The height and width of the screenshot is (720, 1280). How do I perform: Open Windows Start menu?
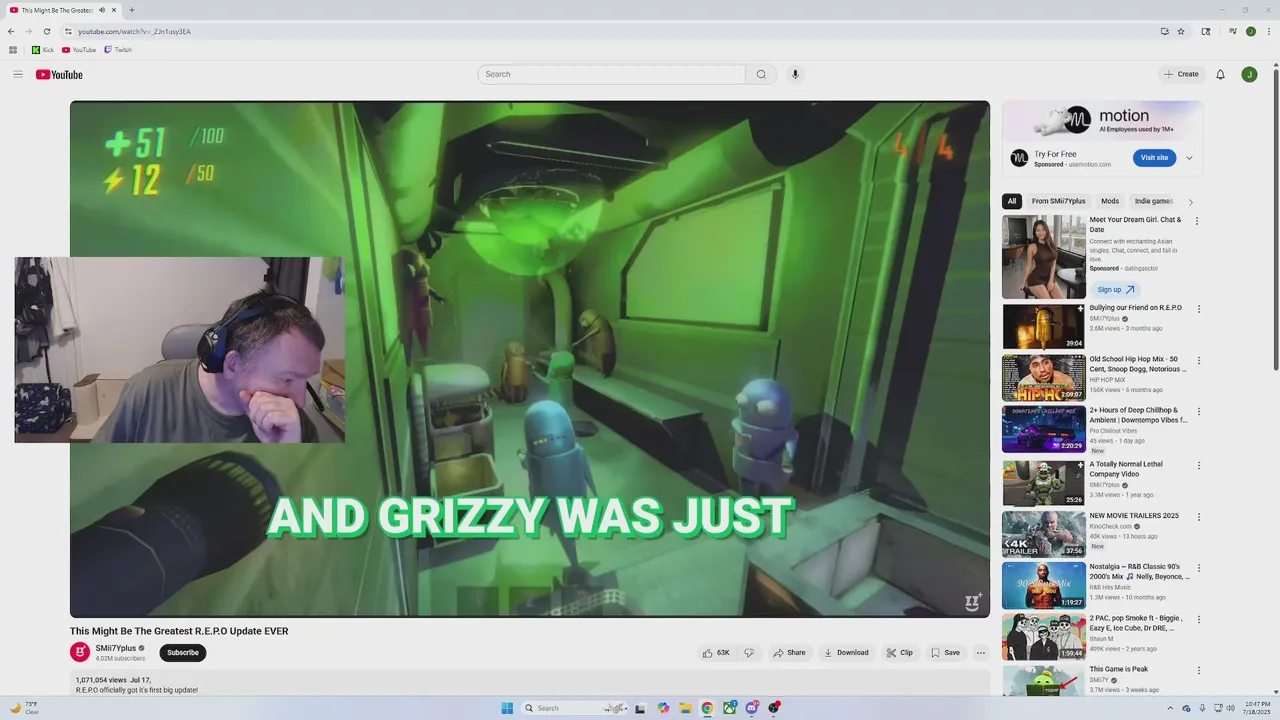[x=507, y=708]
